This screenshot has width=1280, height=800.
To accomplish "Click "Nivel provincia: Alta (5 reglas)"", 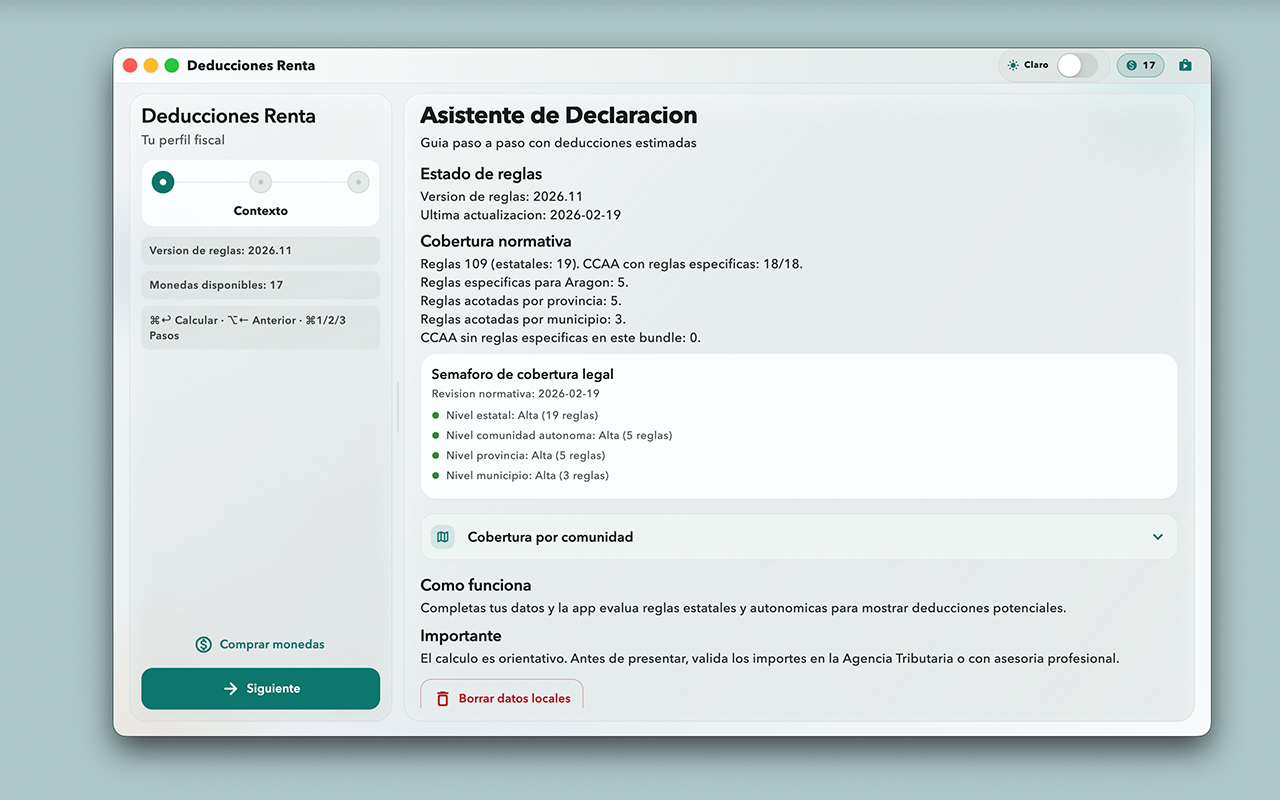I will click(525, 455).
